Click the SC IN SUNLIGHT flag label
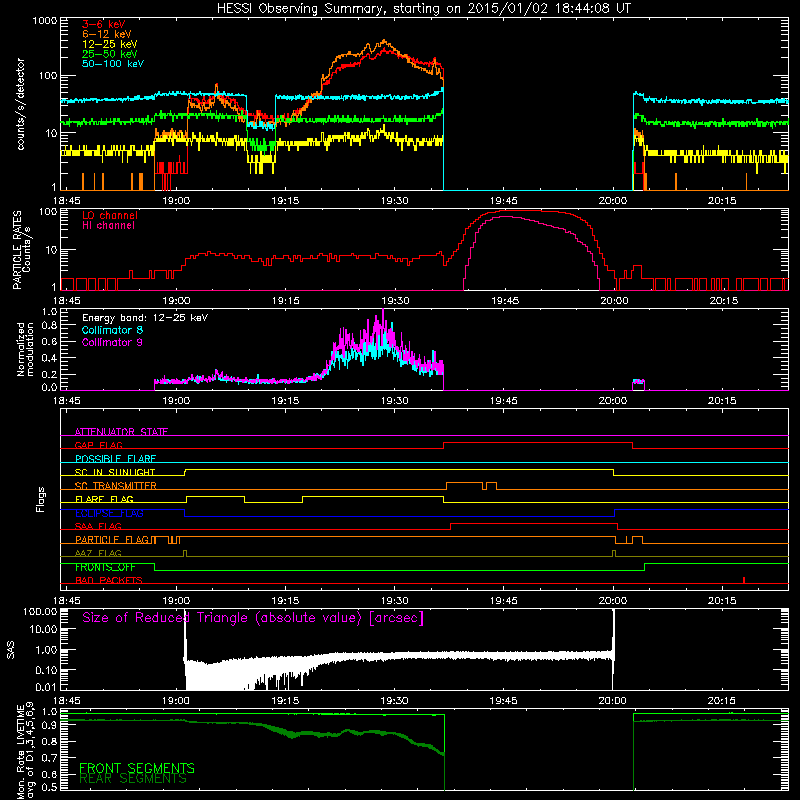Screen dimensions: 800x800 [x=115, y=472]
